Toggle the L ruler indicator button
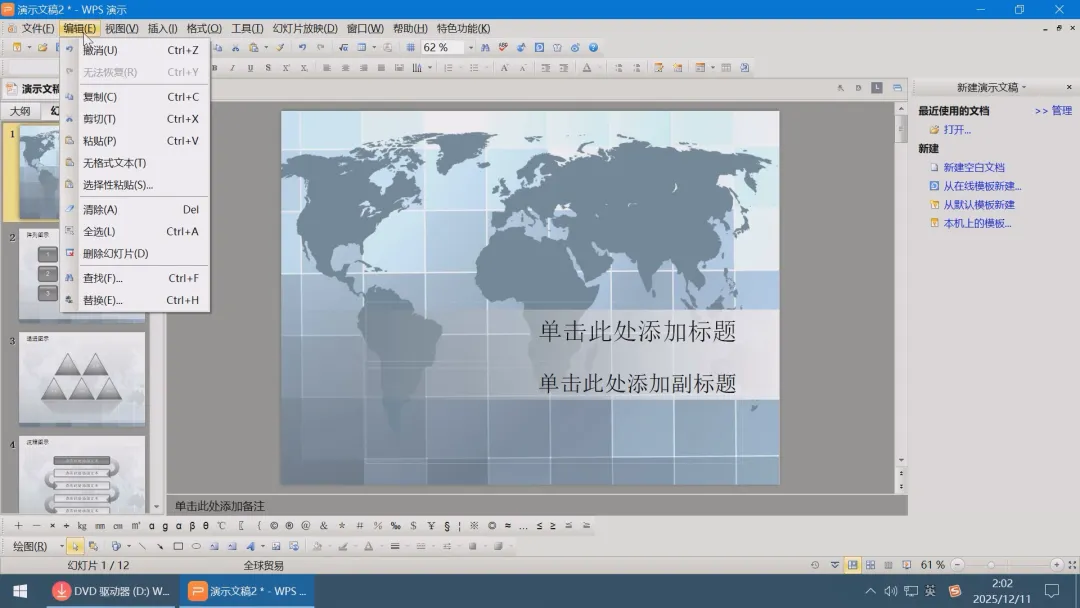 877,87
